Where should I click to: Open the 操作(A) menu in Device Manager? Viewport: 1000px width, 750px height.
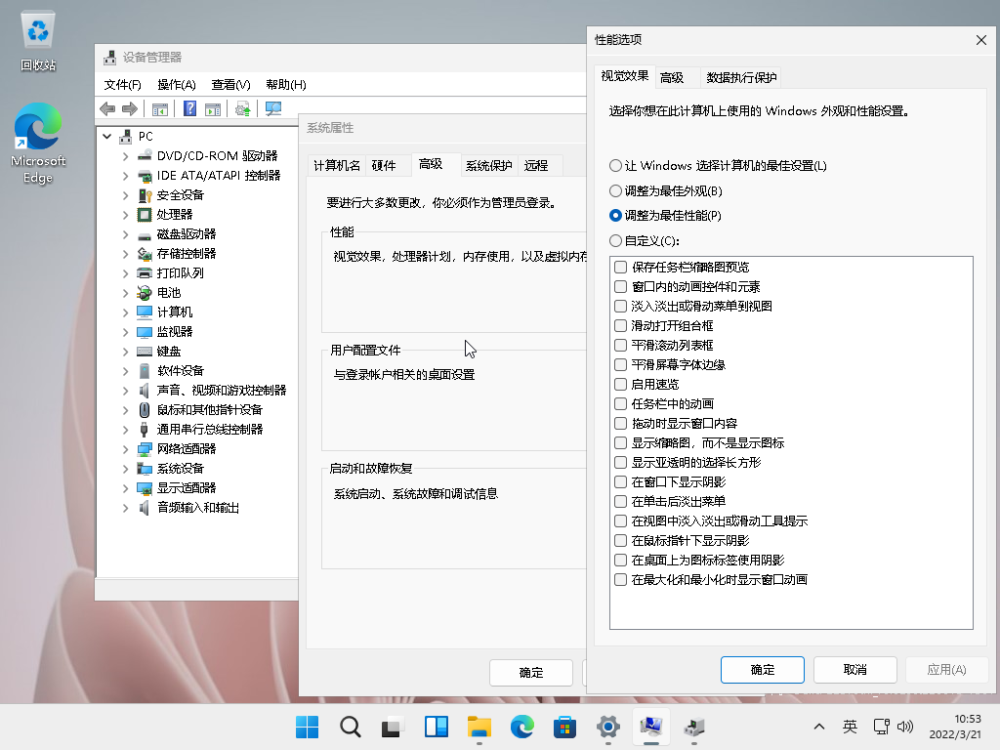(176, 84)
